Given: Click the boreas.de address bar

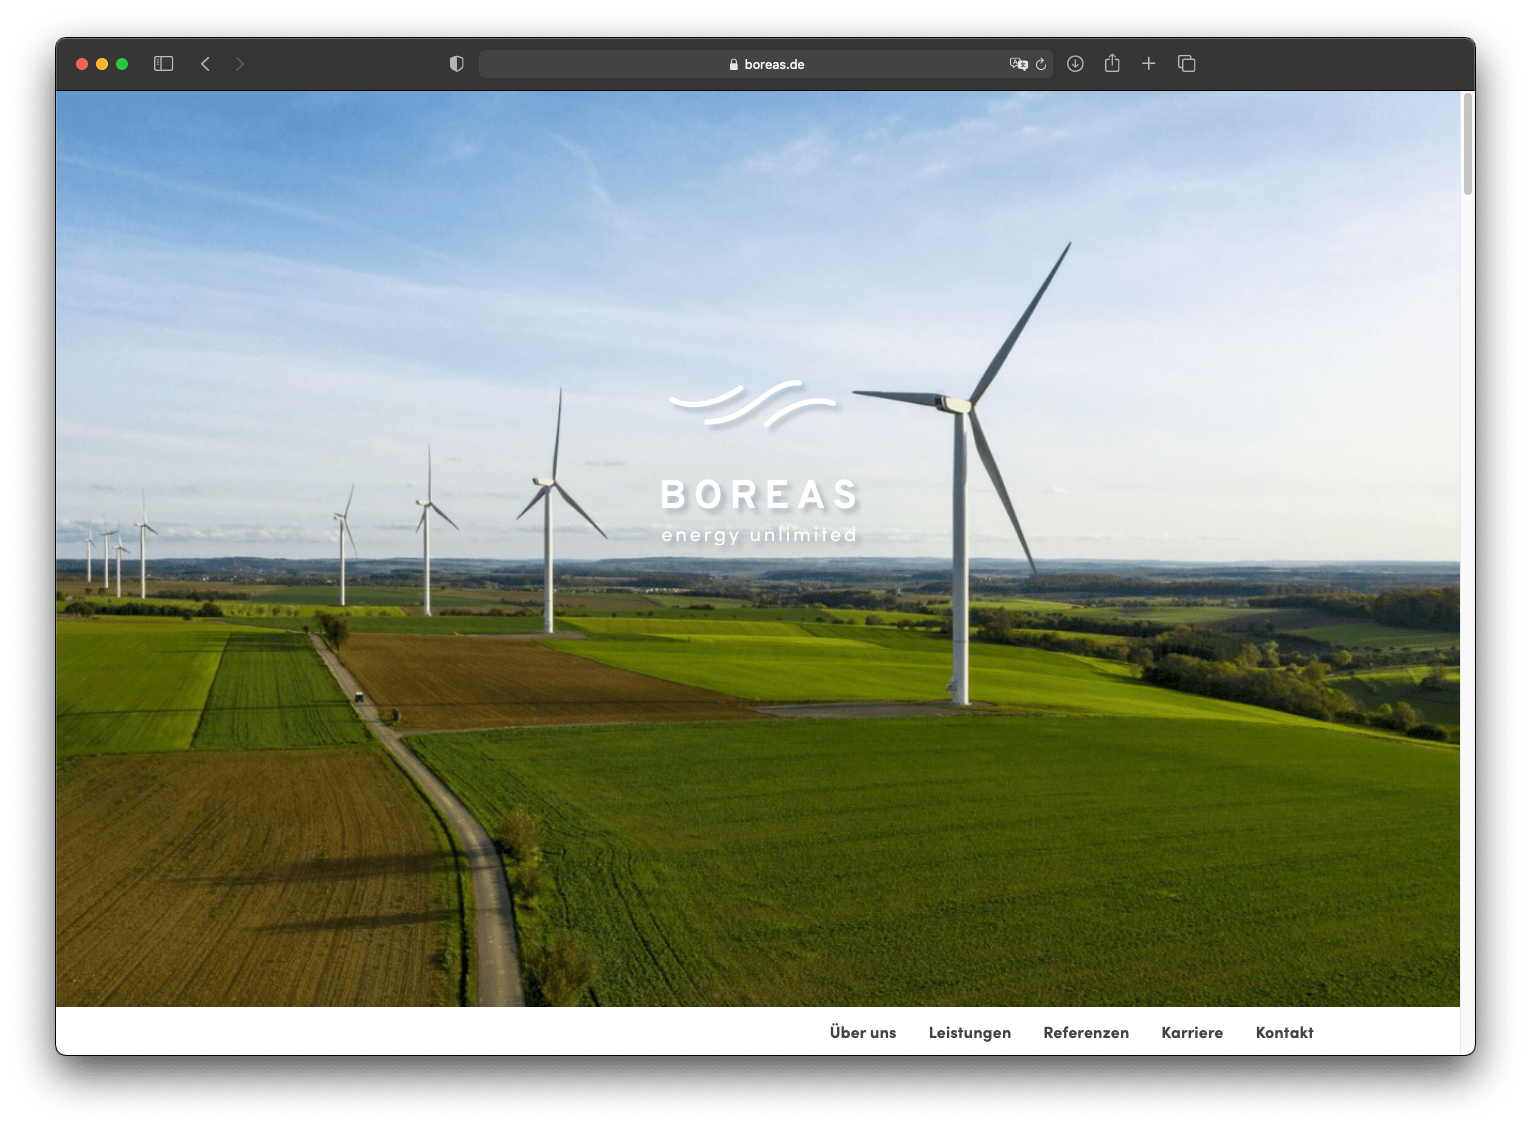Looking at the screenshot, I should coord(766,64).
